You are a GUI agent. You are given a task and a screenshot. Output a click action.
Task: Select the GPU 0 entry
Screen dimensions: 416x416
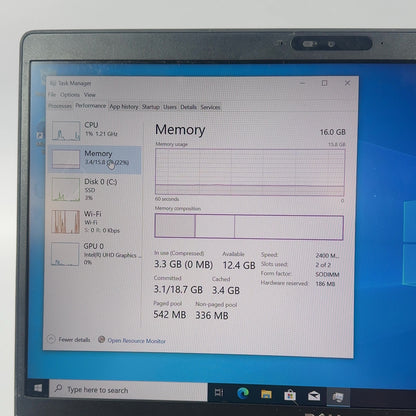pyautogui.click(x=95, y=254)
